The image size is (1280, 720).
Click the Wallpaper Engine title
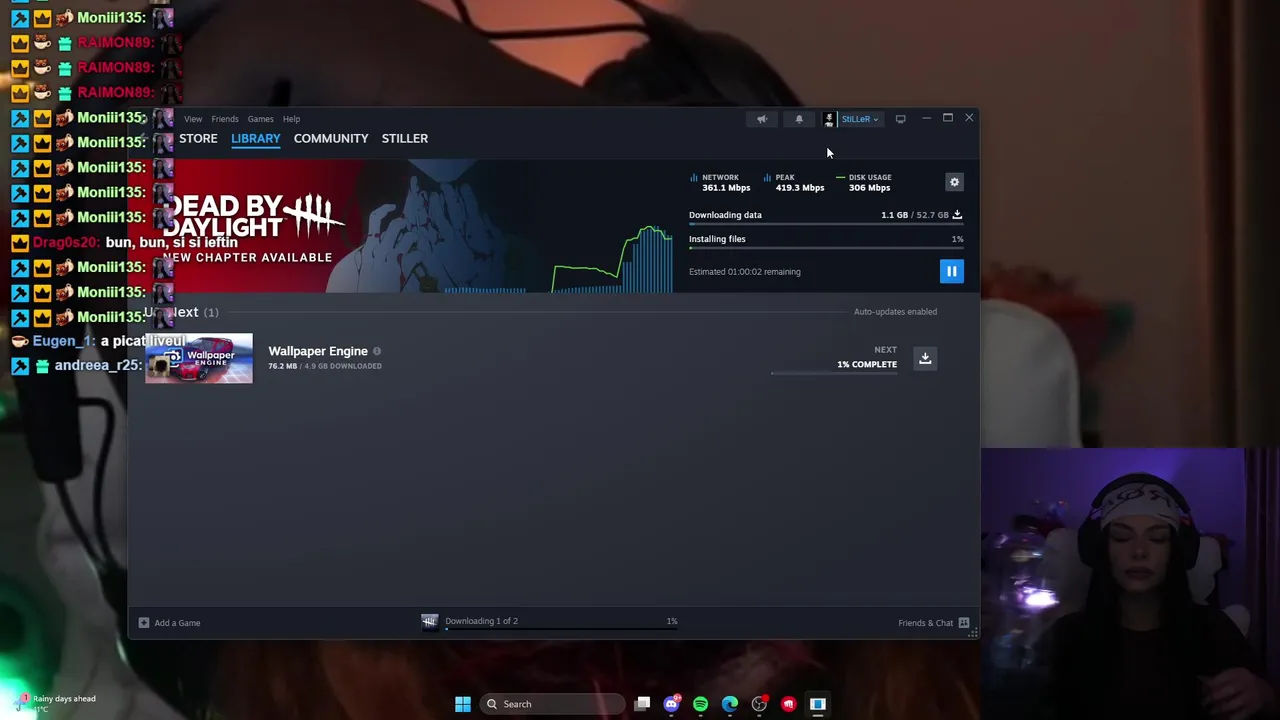click(318, 351)
